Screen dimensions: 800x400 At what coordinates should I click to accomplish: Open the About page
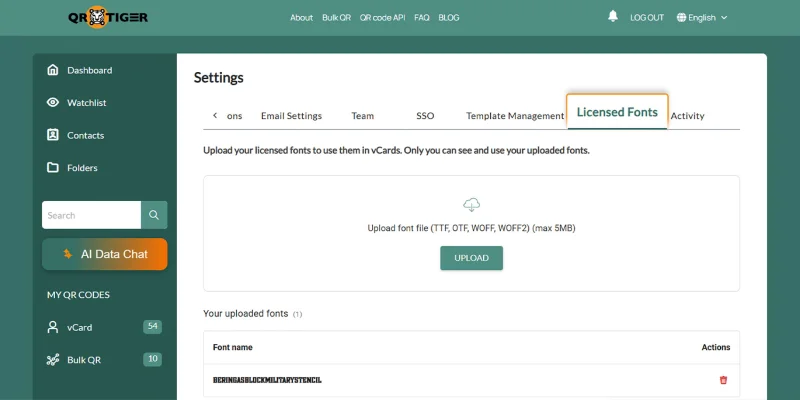click(302, 17)
